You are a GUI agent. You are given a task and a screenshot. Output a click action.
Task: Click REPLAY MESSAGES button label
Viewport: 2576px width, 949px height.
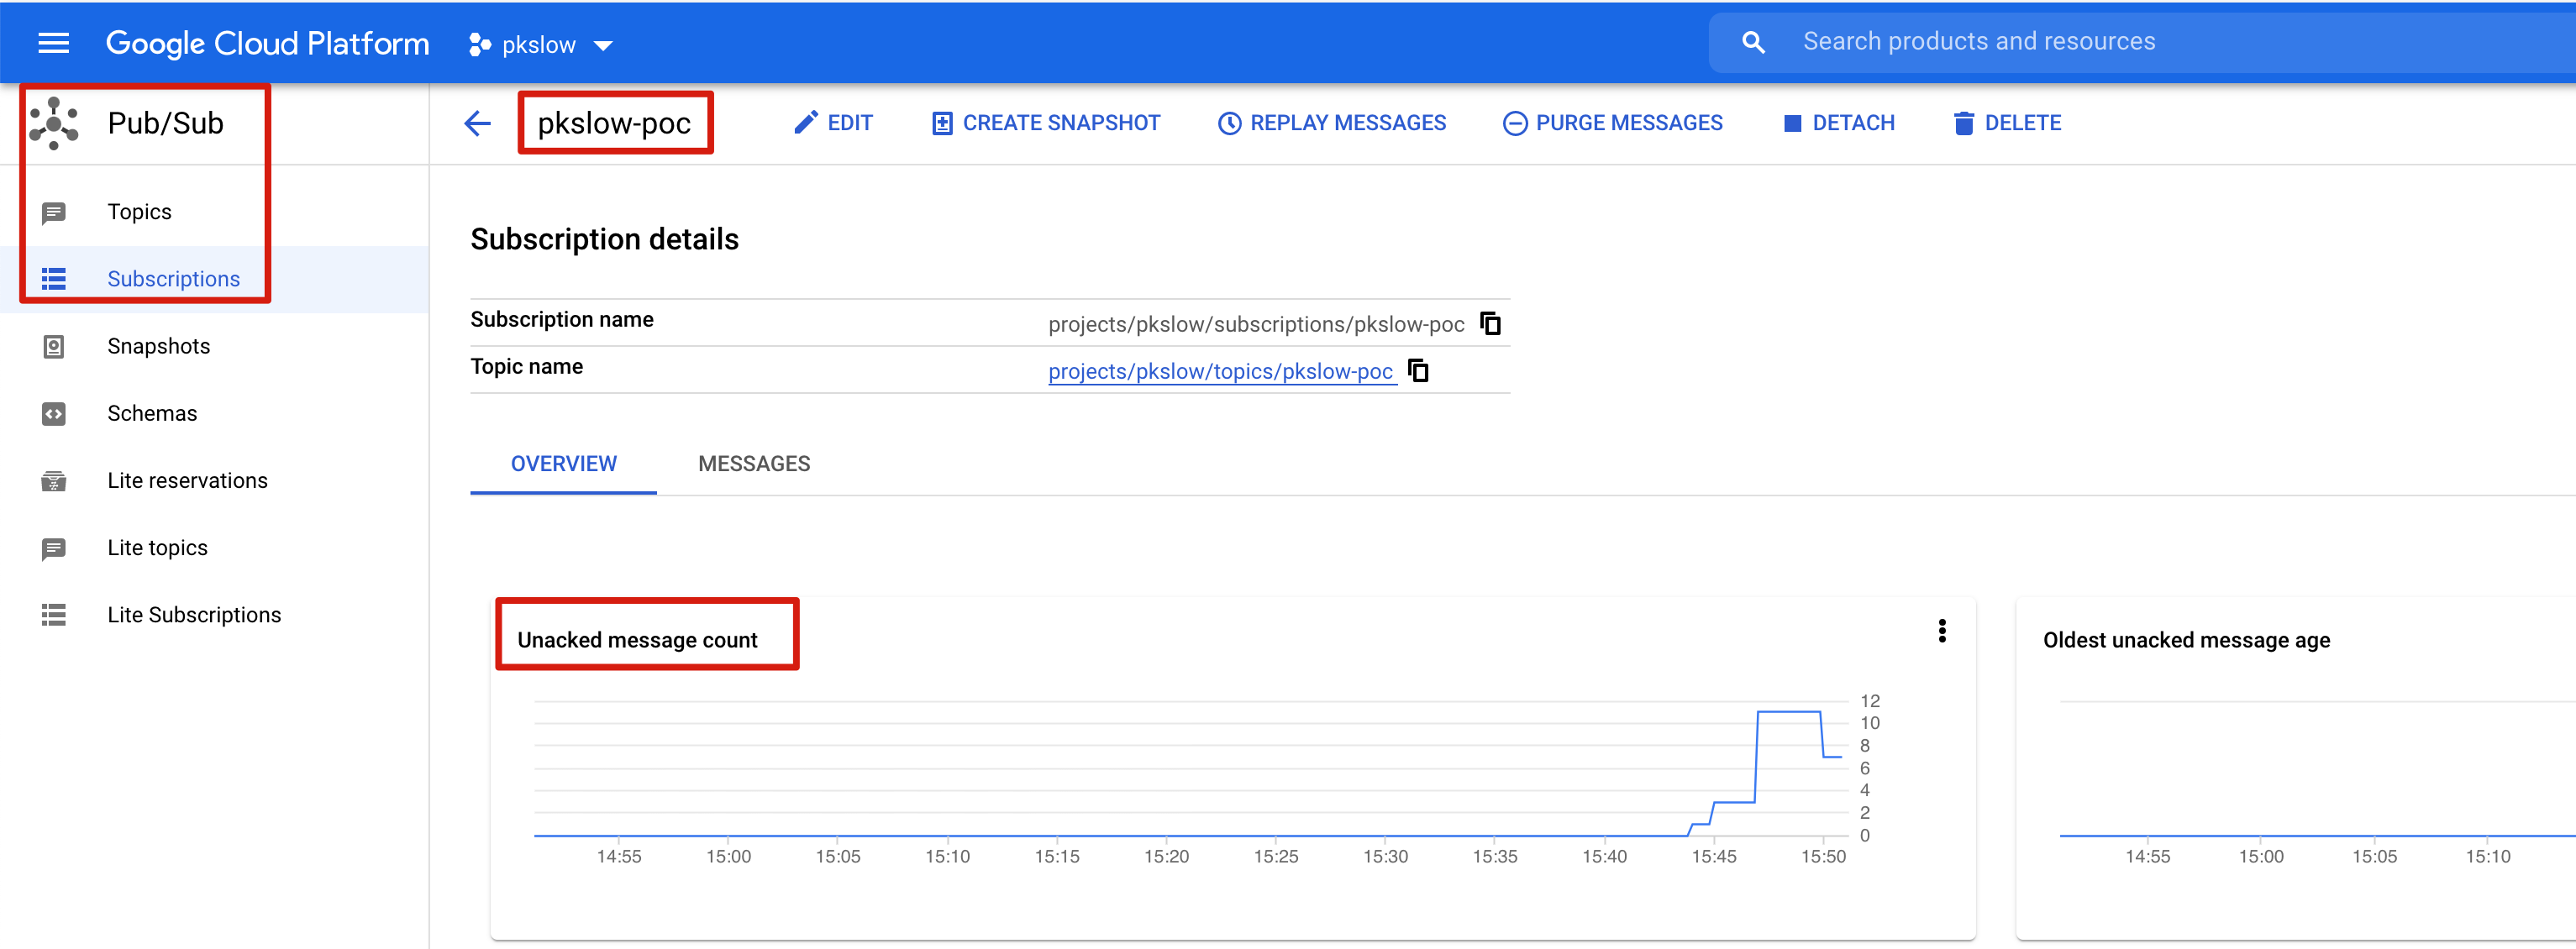click(1347, 123)
